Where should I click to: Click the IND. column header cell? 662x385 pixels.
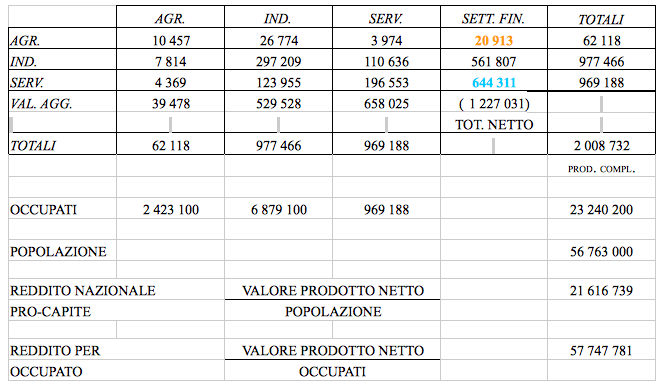coord(278,19)
